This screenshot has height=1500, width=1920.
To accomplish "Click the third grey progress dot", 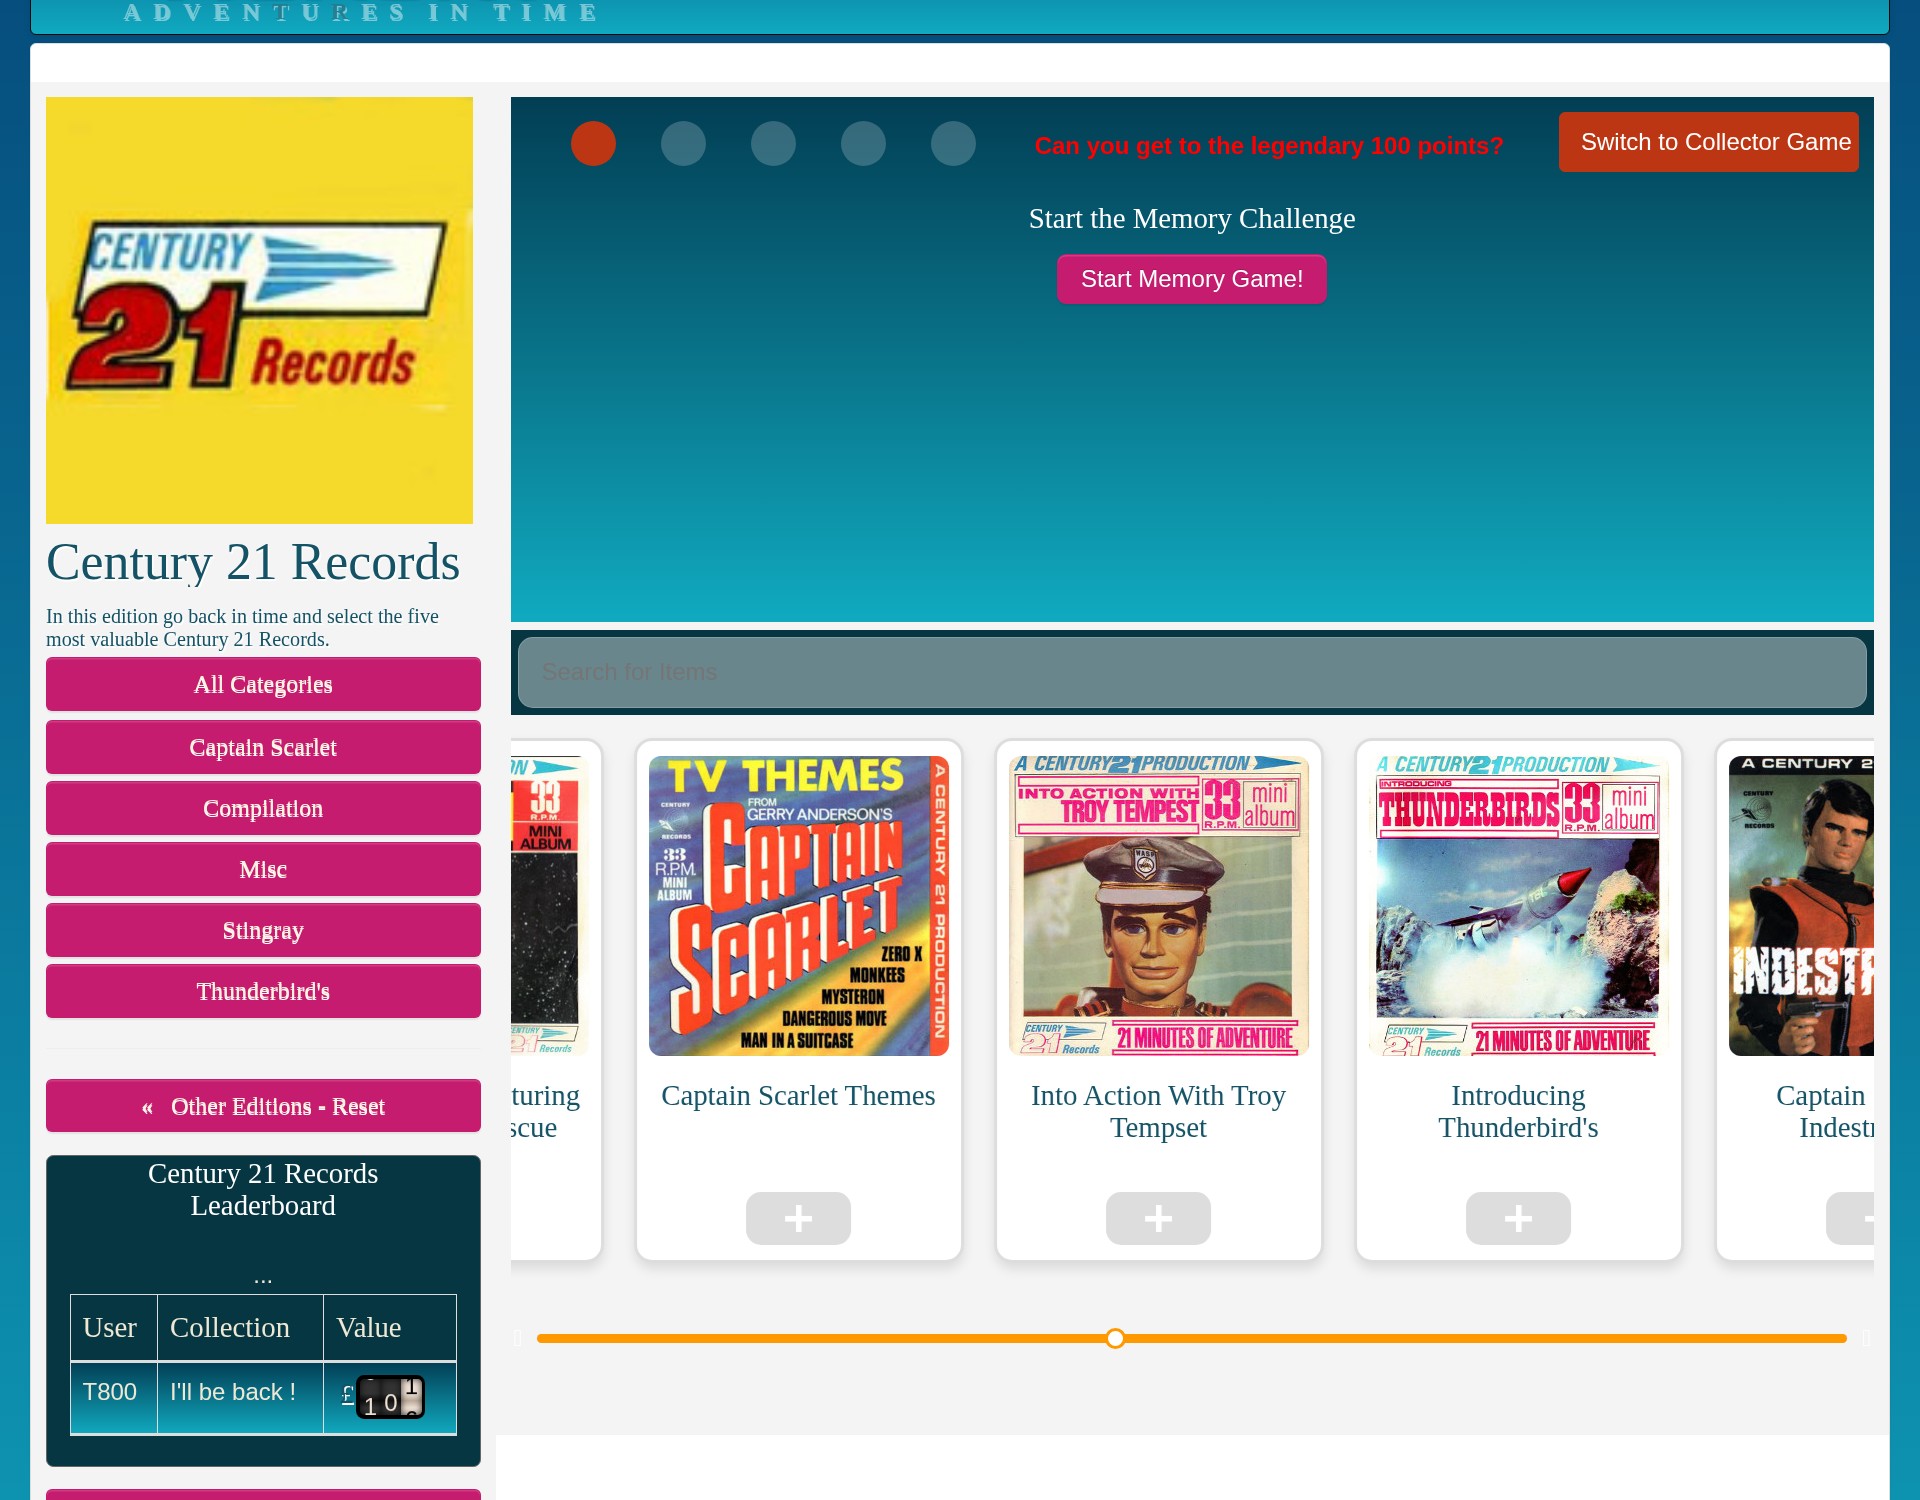I will coord(773,144).
